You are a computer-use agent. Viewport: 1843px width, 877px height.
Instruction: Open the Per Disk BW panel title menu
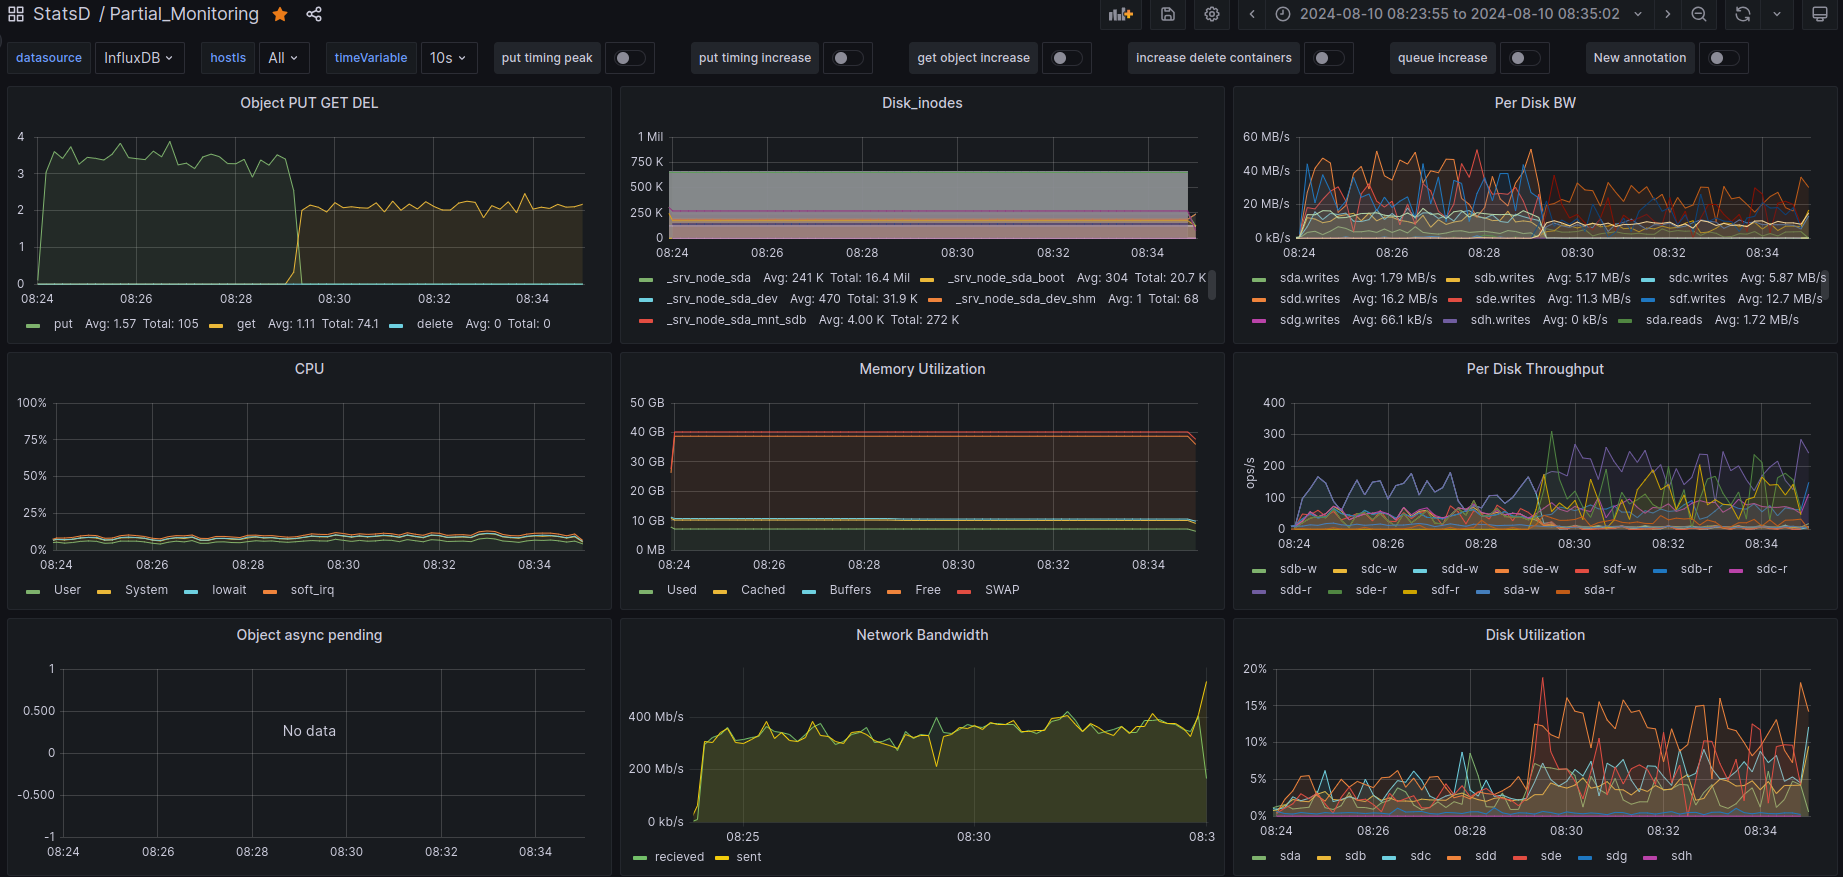tap(1534, 103)
